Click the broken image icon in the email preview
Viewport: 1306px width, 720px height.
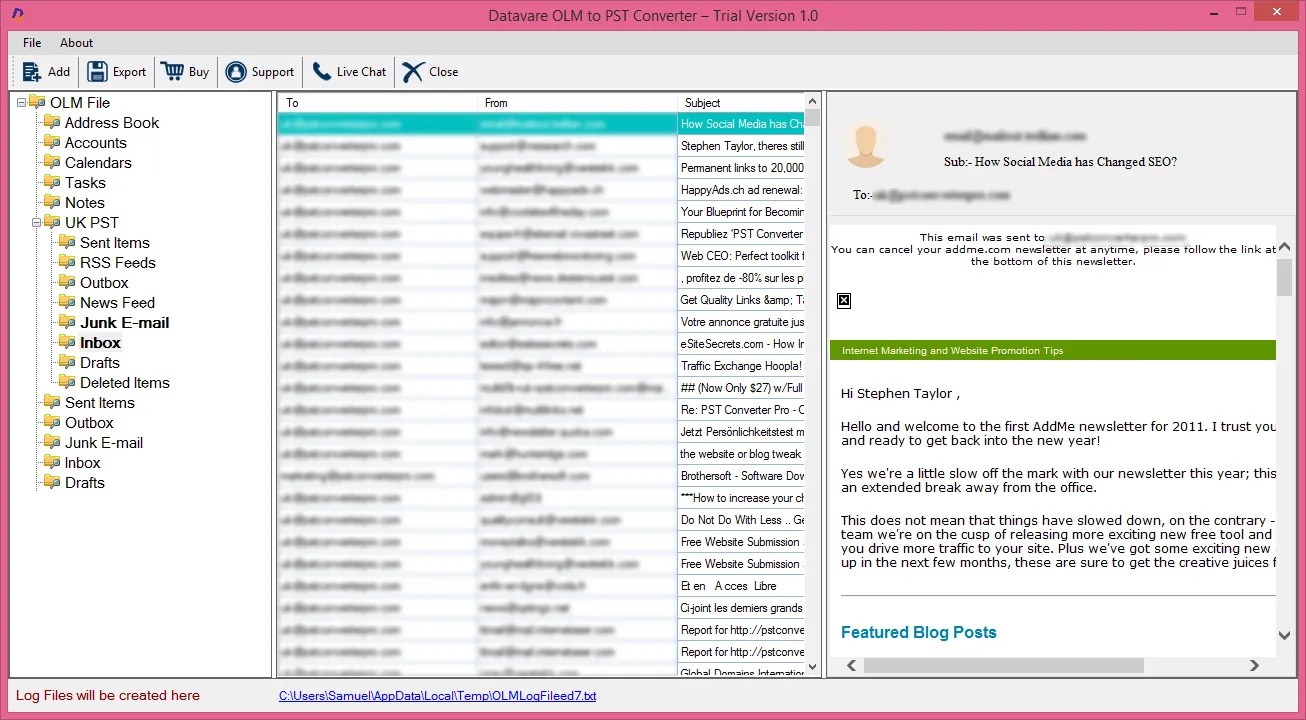coord(844,300)
